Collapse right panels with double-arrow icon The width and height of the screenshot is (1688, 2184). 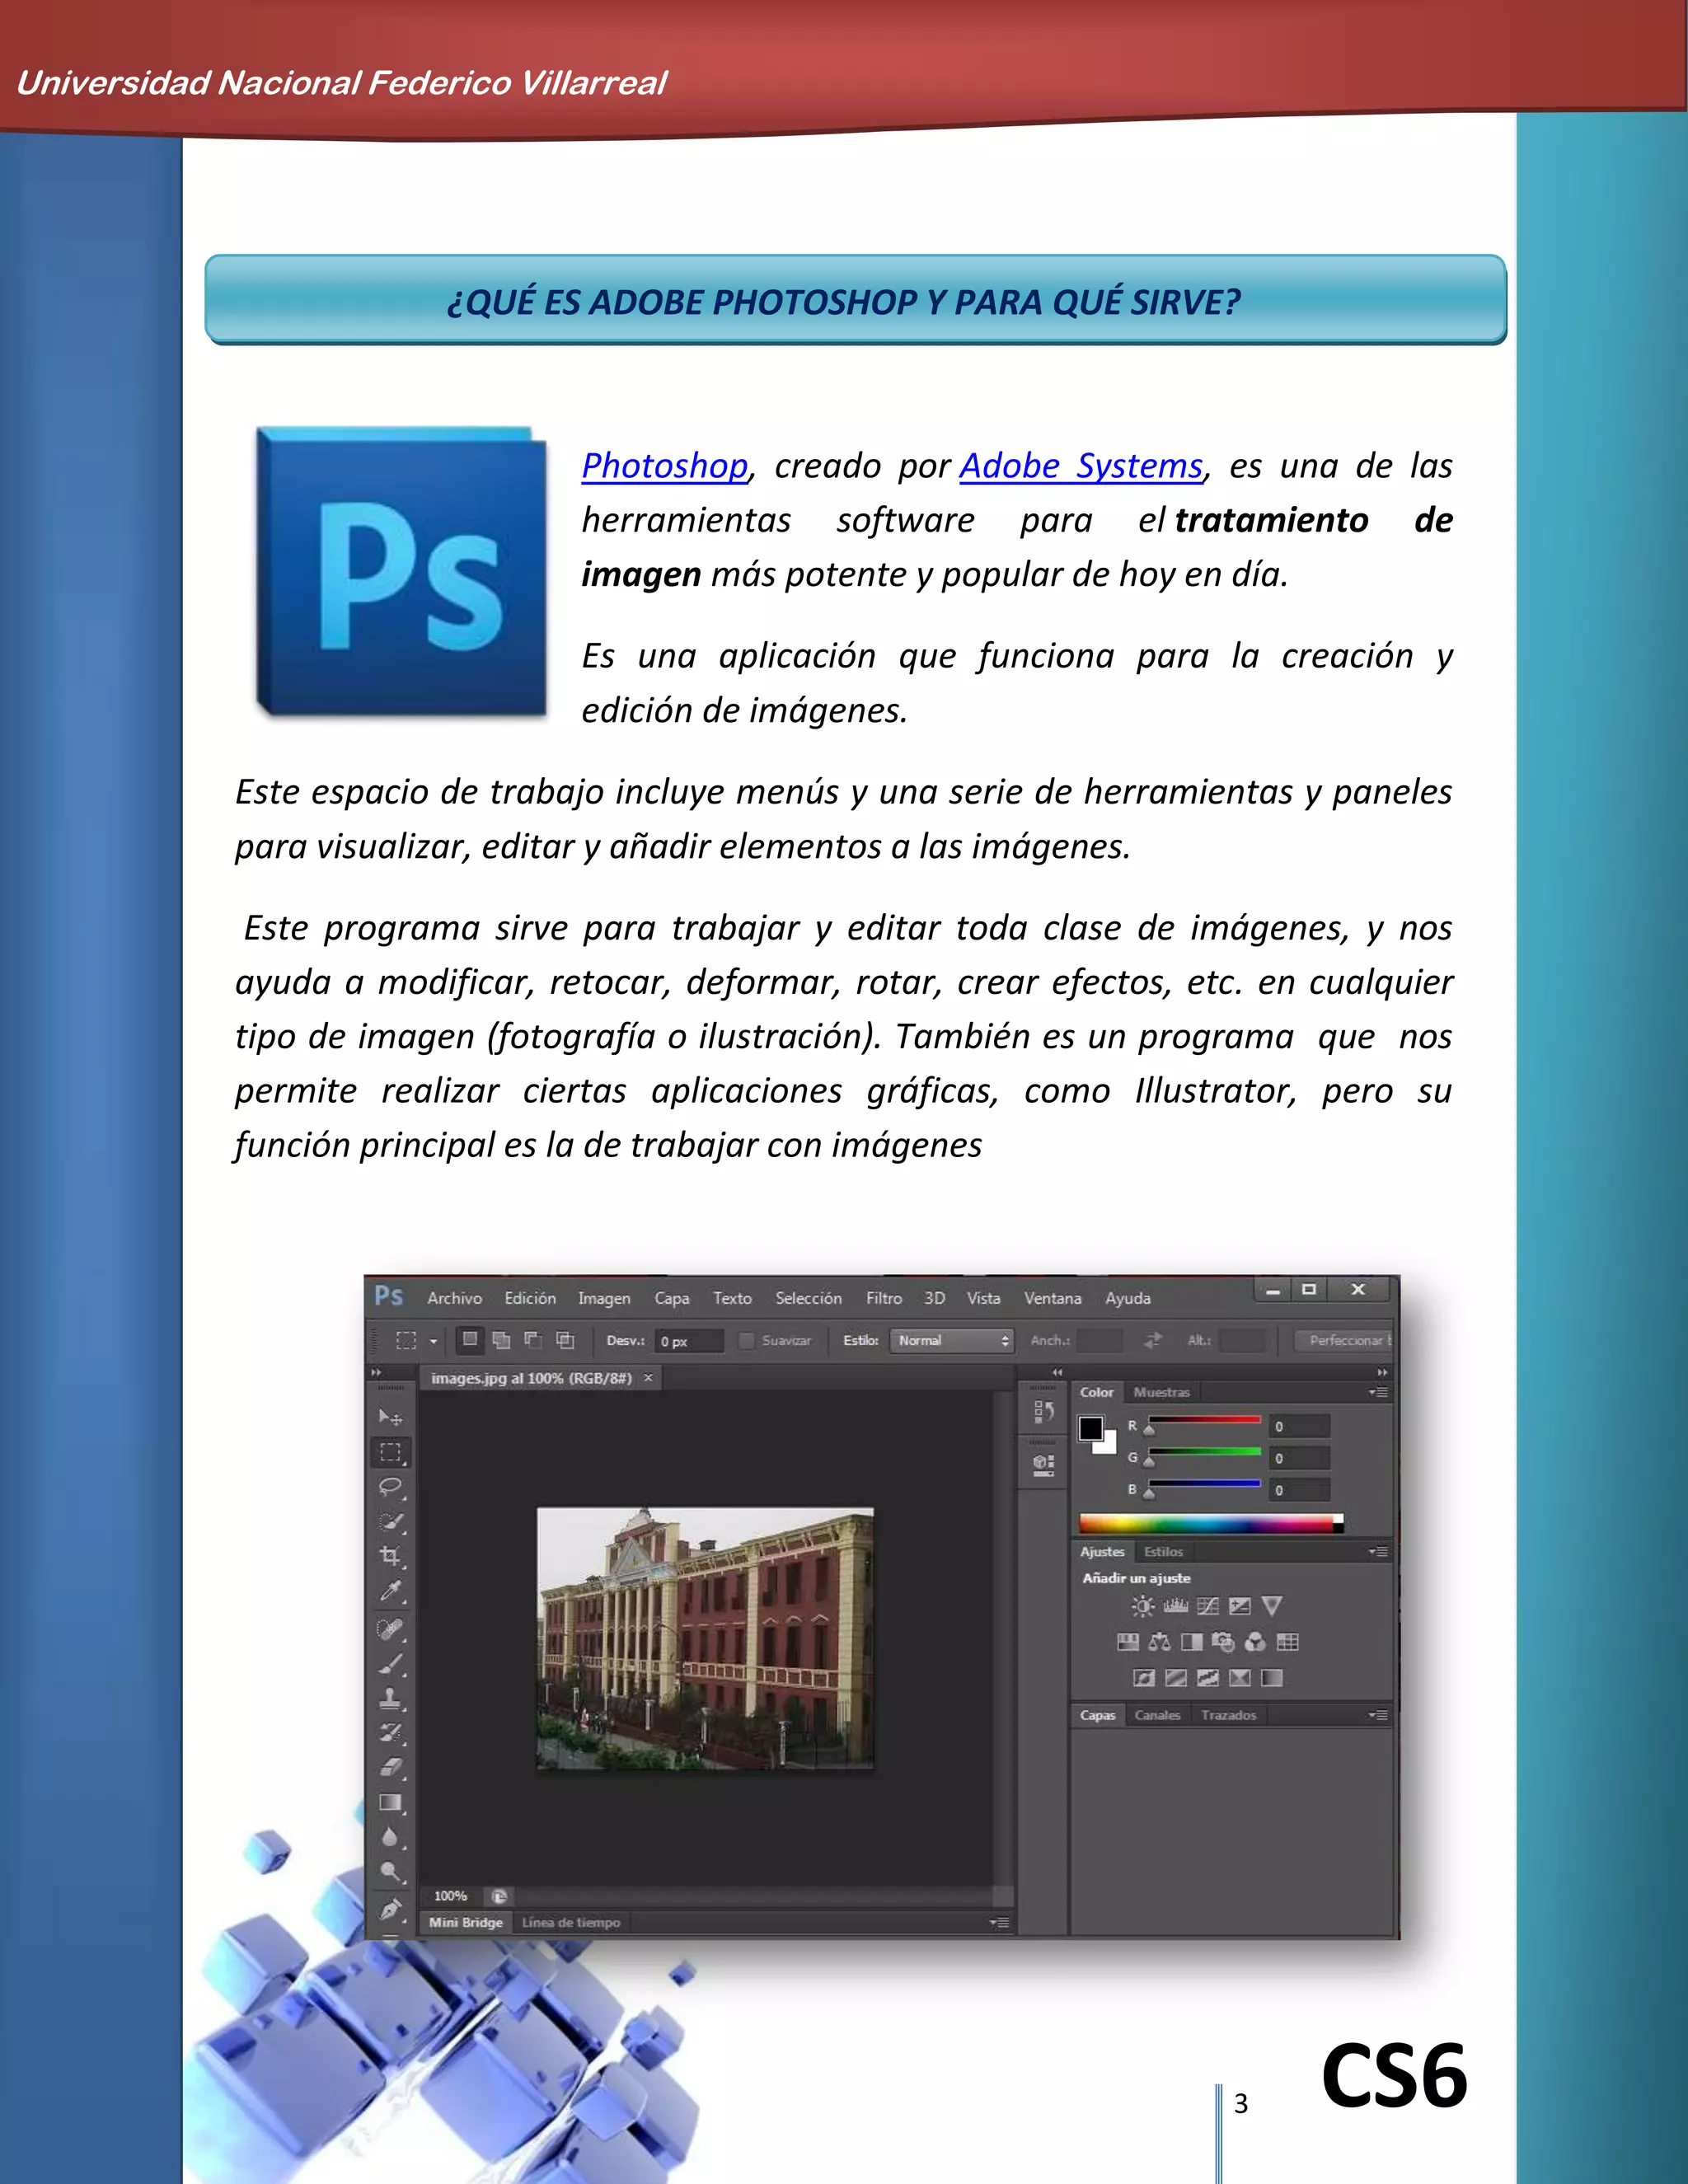(1382, 1372)
